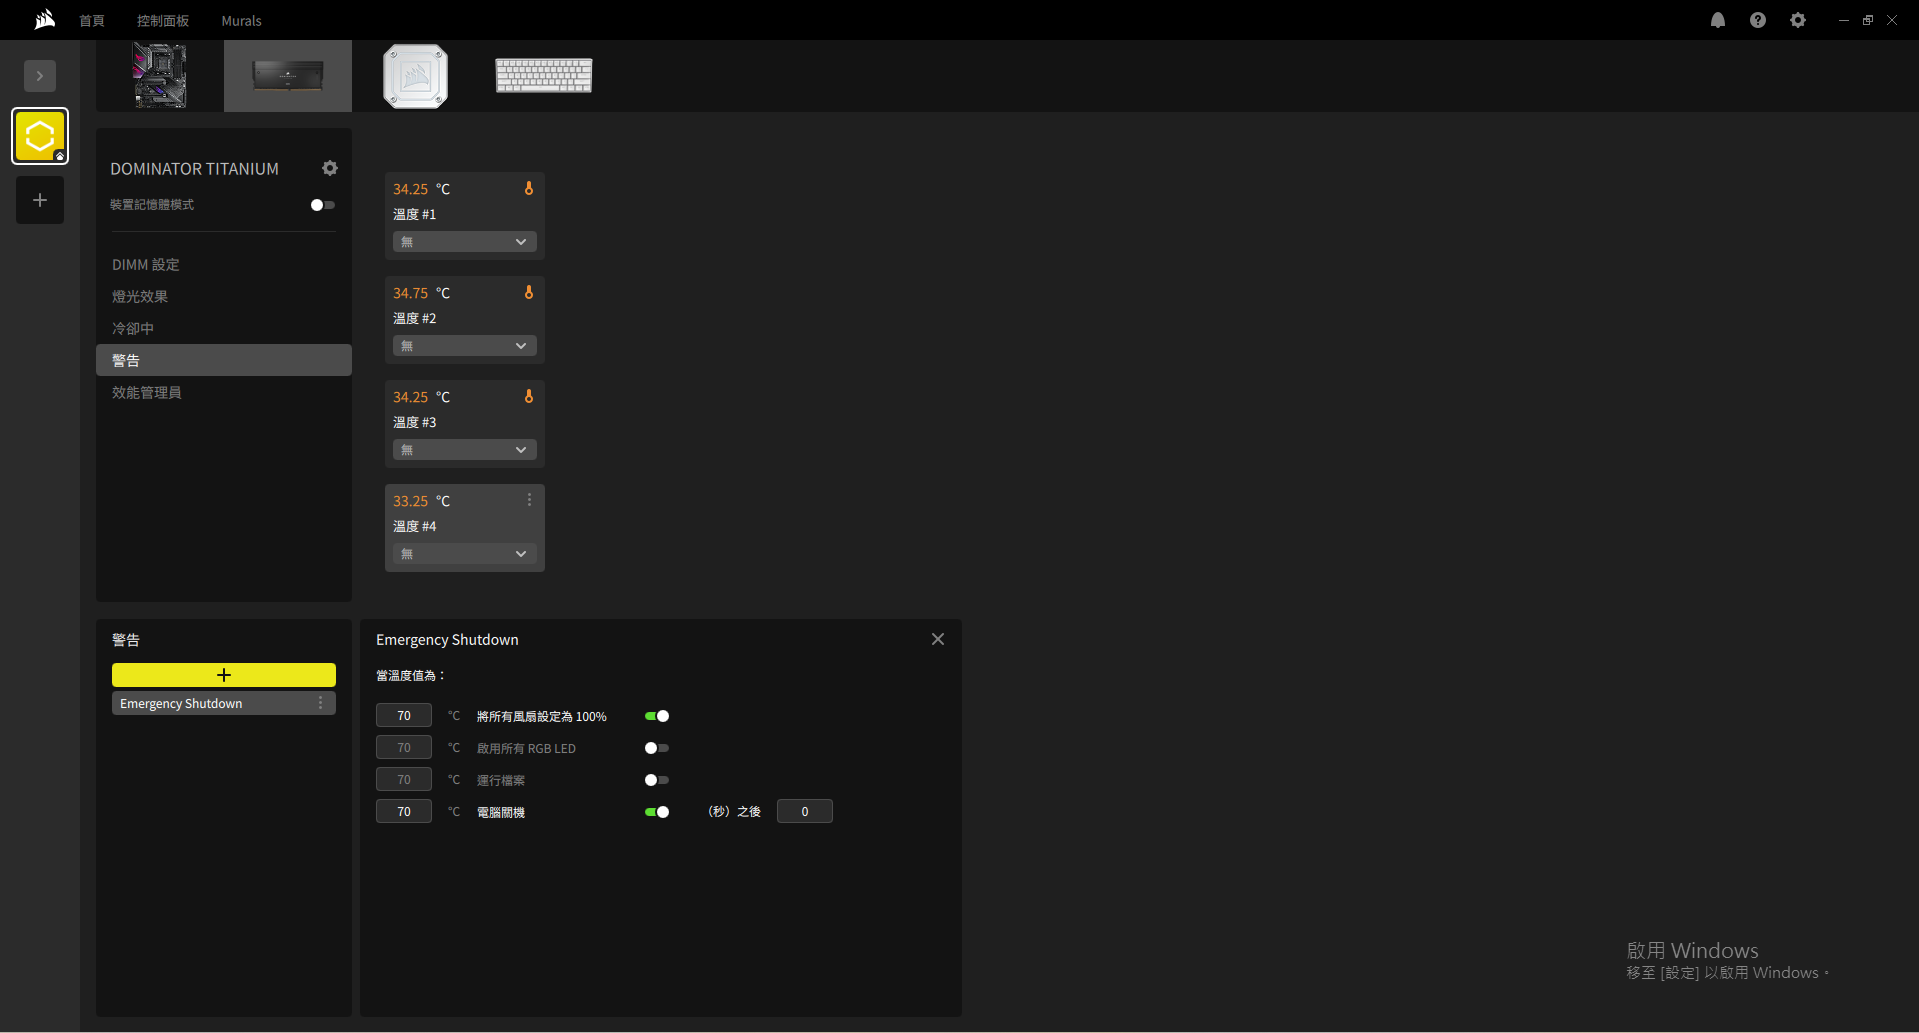Open the help question mark icon
This screenshot has height=1033, width=1919.
1758,20
